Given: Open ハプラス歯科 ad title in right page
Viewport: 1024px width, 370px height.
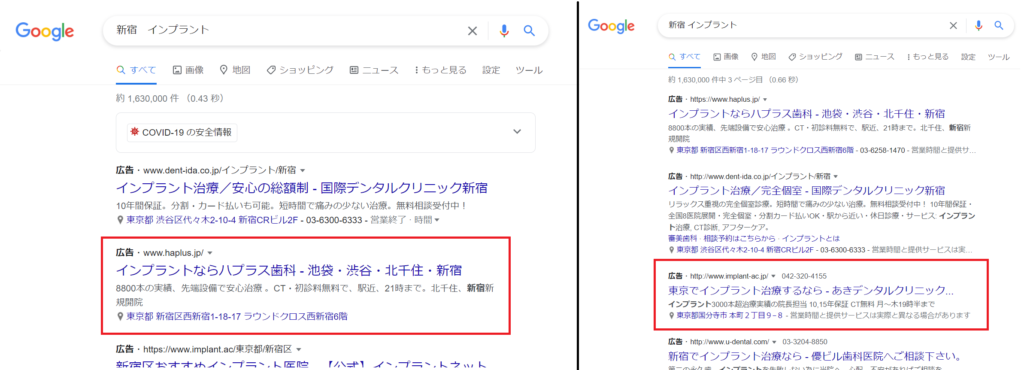Looking at the screenshot, I should (807, 113).
